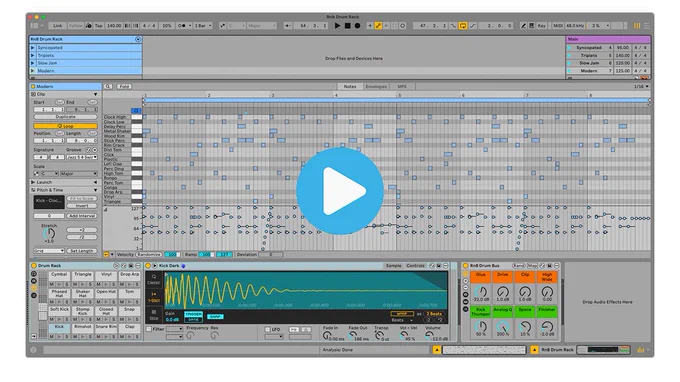Adjust the Stretch knob

[x=49, y=233]
